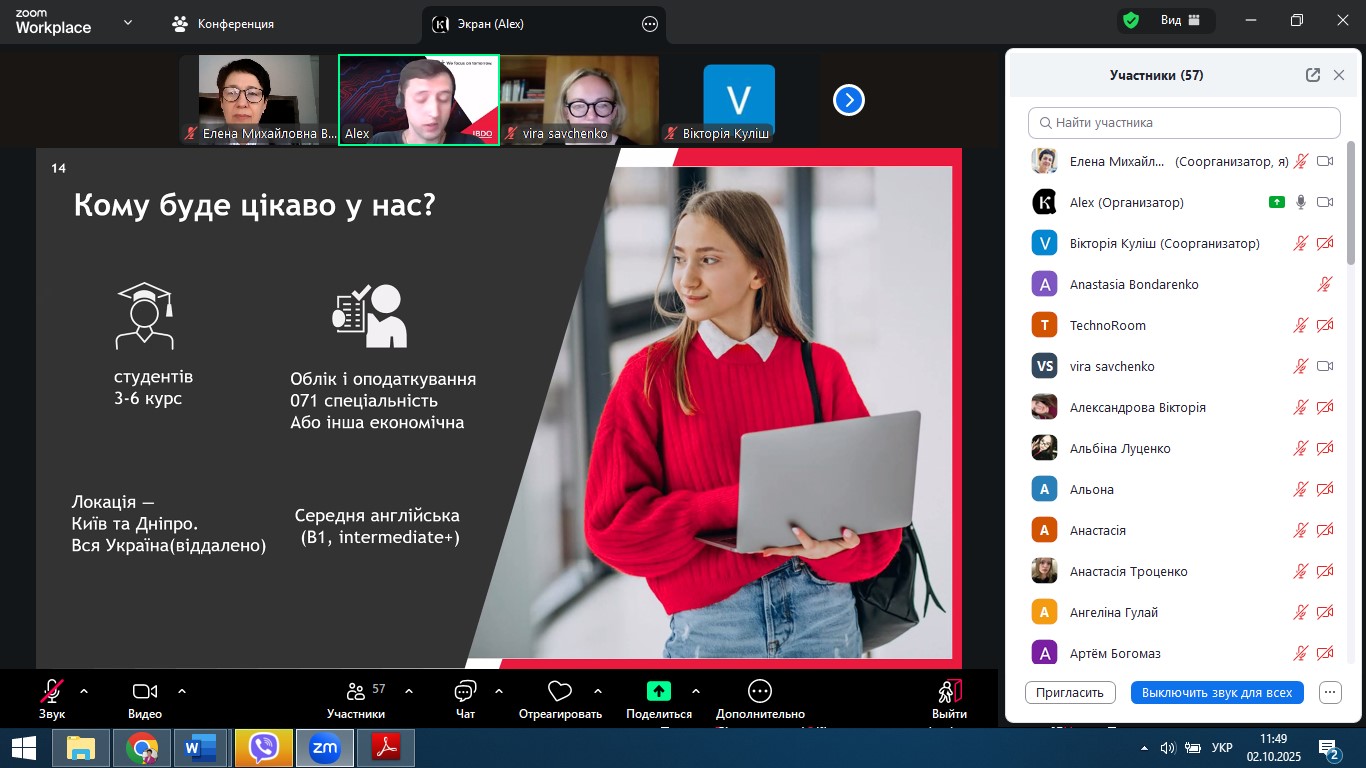Expand video options arrow beside Видео
Screen dimensions: 1366x768
[x=182, y=691]
